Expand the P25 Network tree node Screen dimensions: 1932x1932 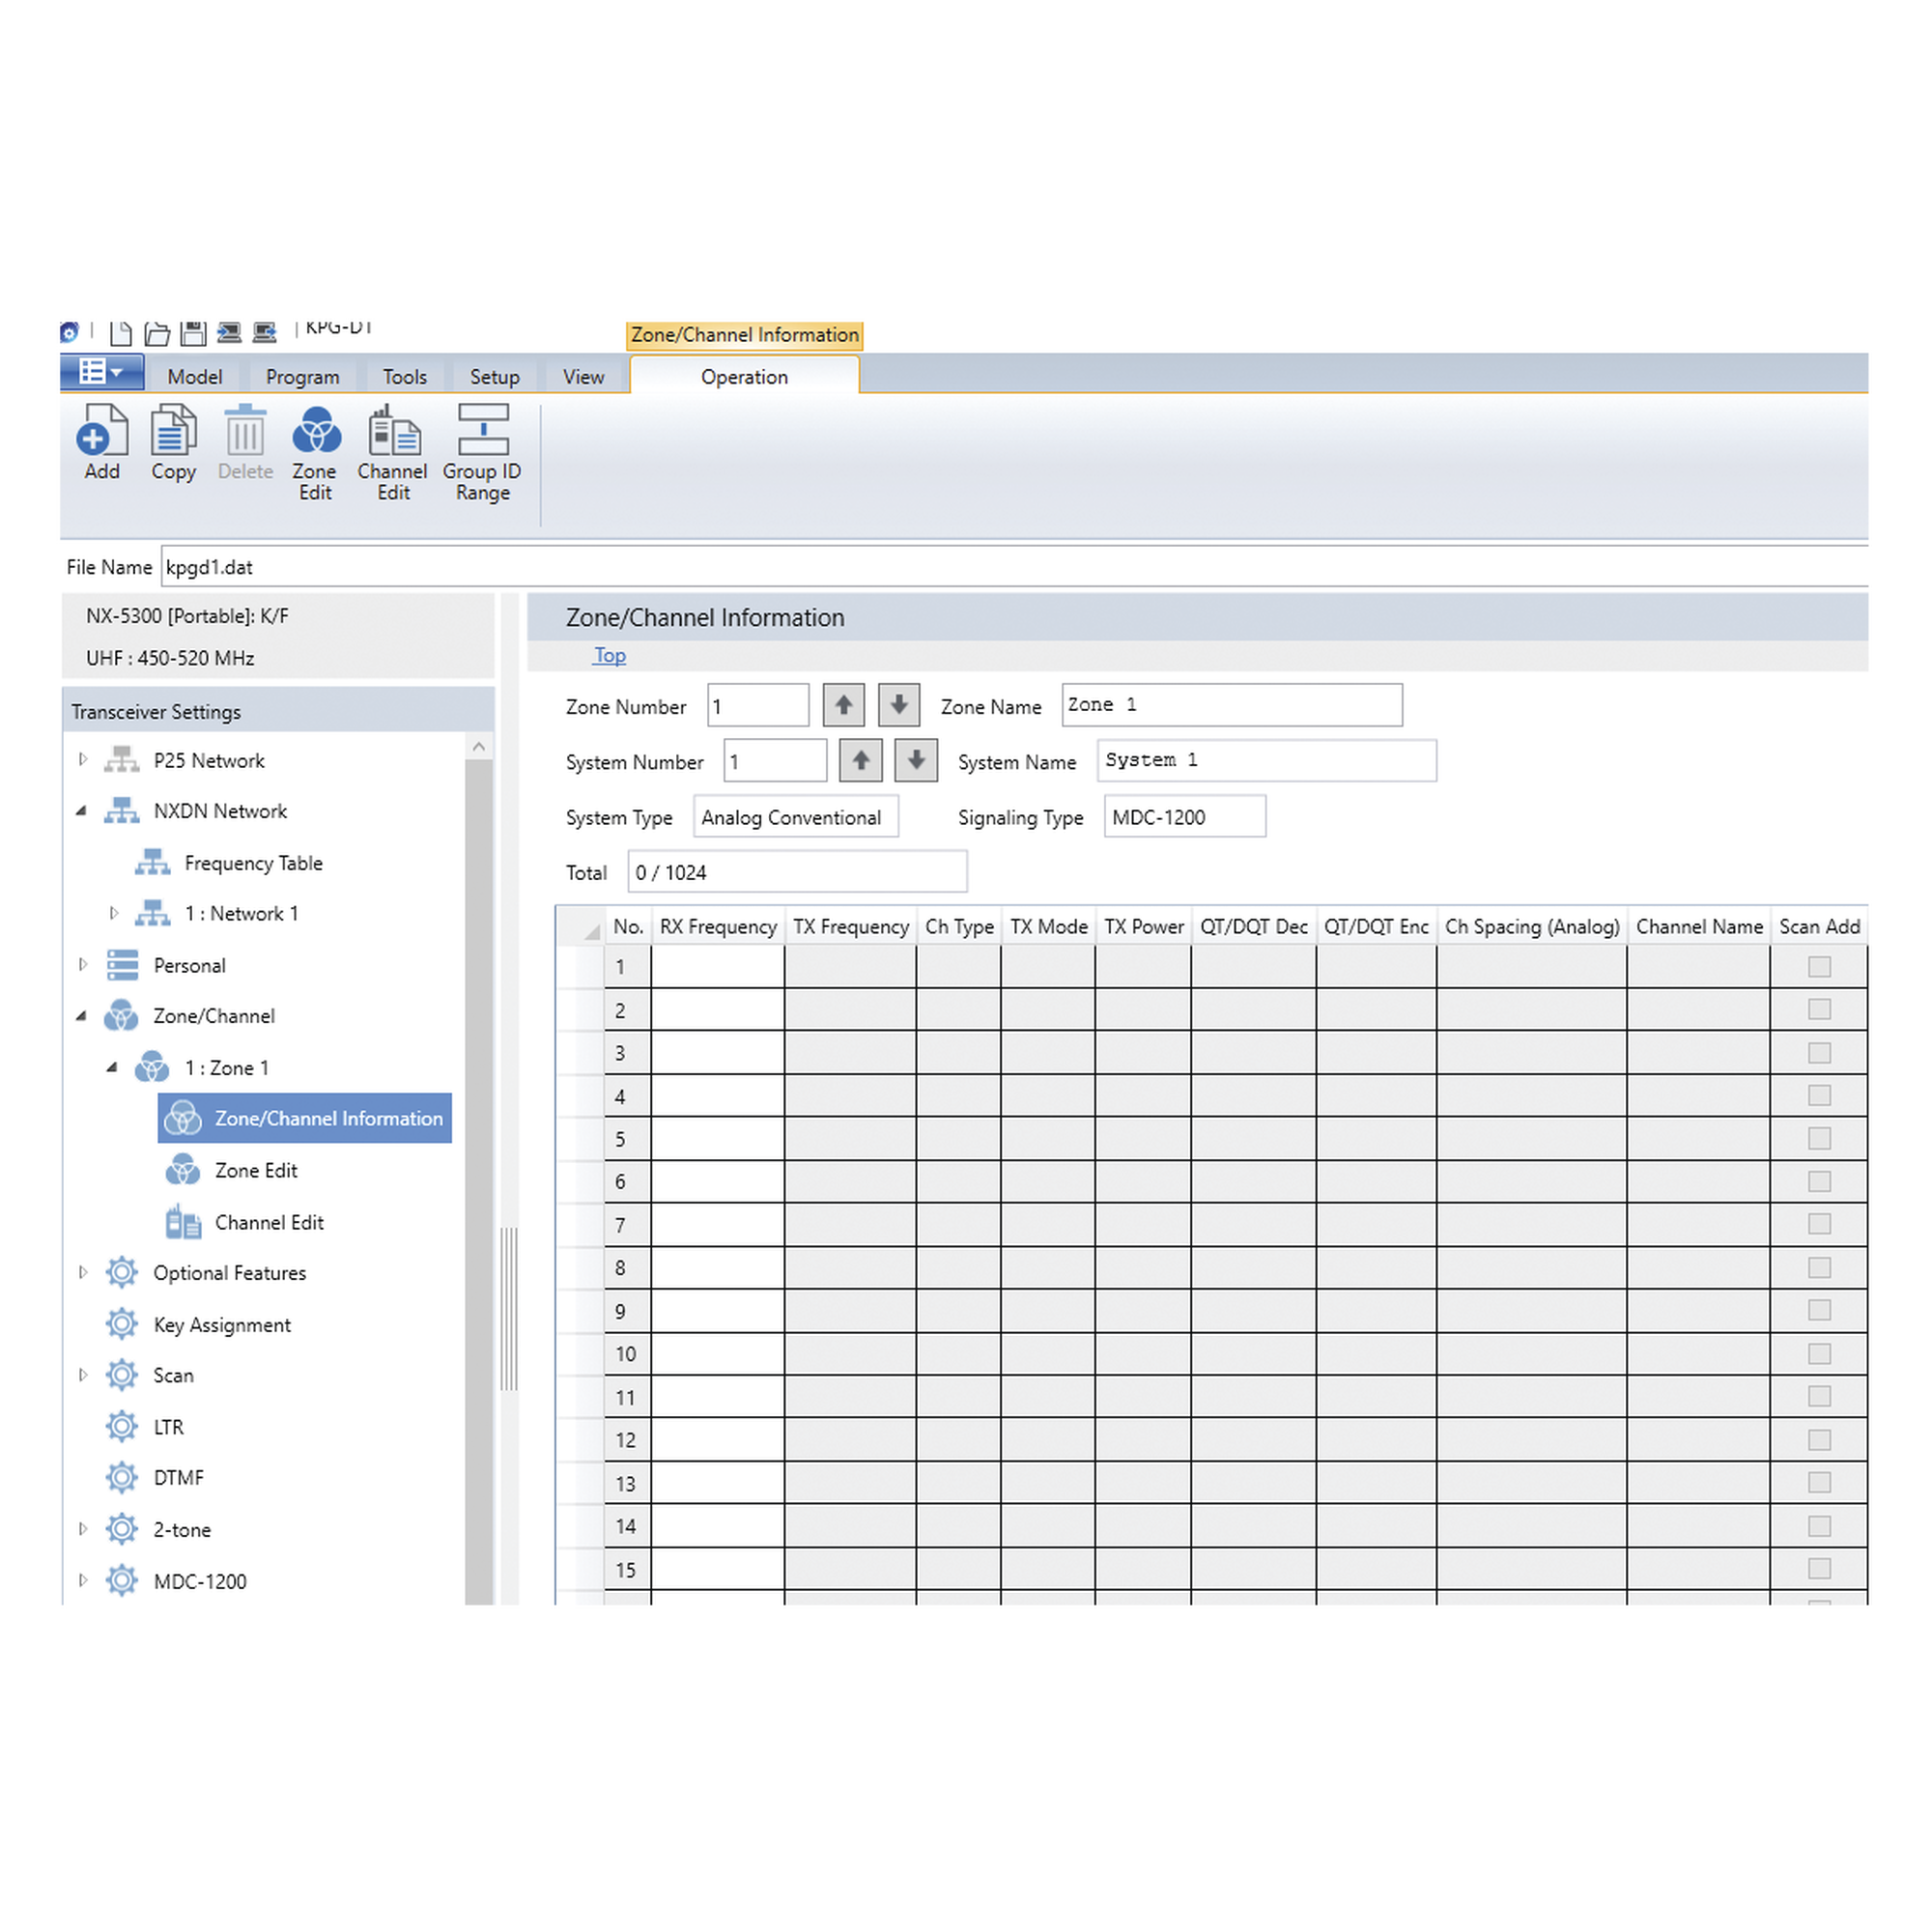pos(83,760)
